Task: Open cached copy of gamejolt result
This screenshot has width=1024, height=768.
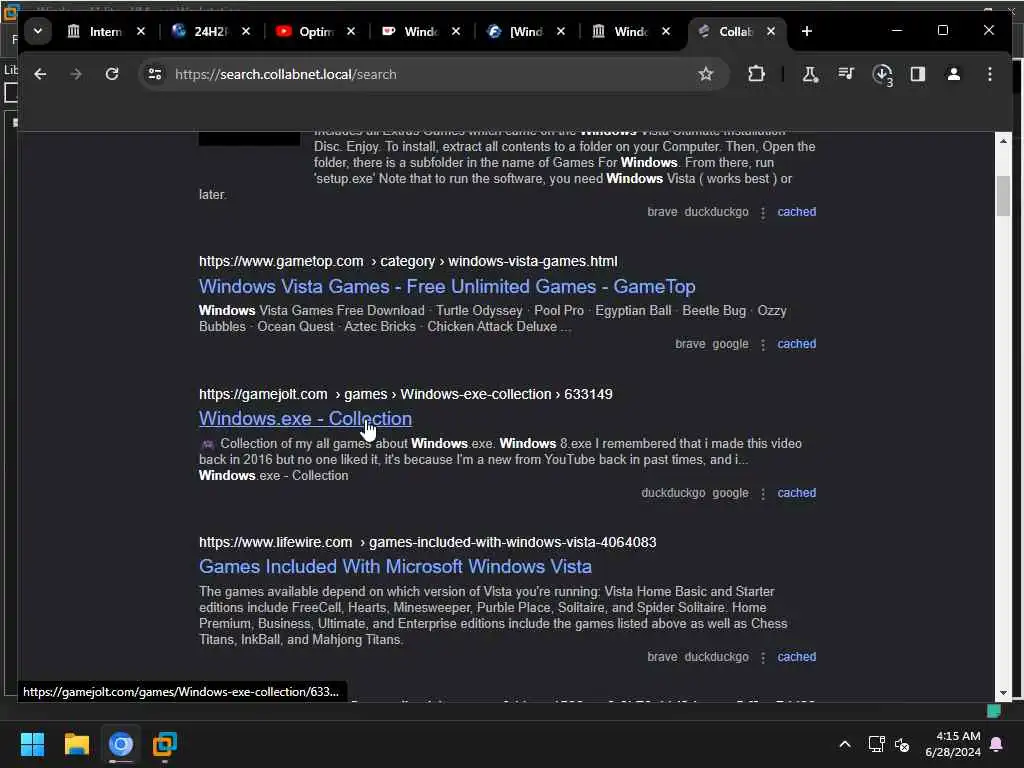Action: point(796,492)
